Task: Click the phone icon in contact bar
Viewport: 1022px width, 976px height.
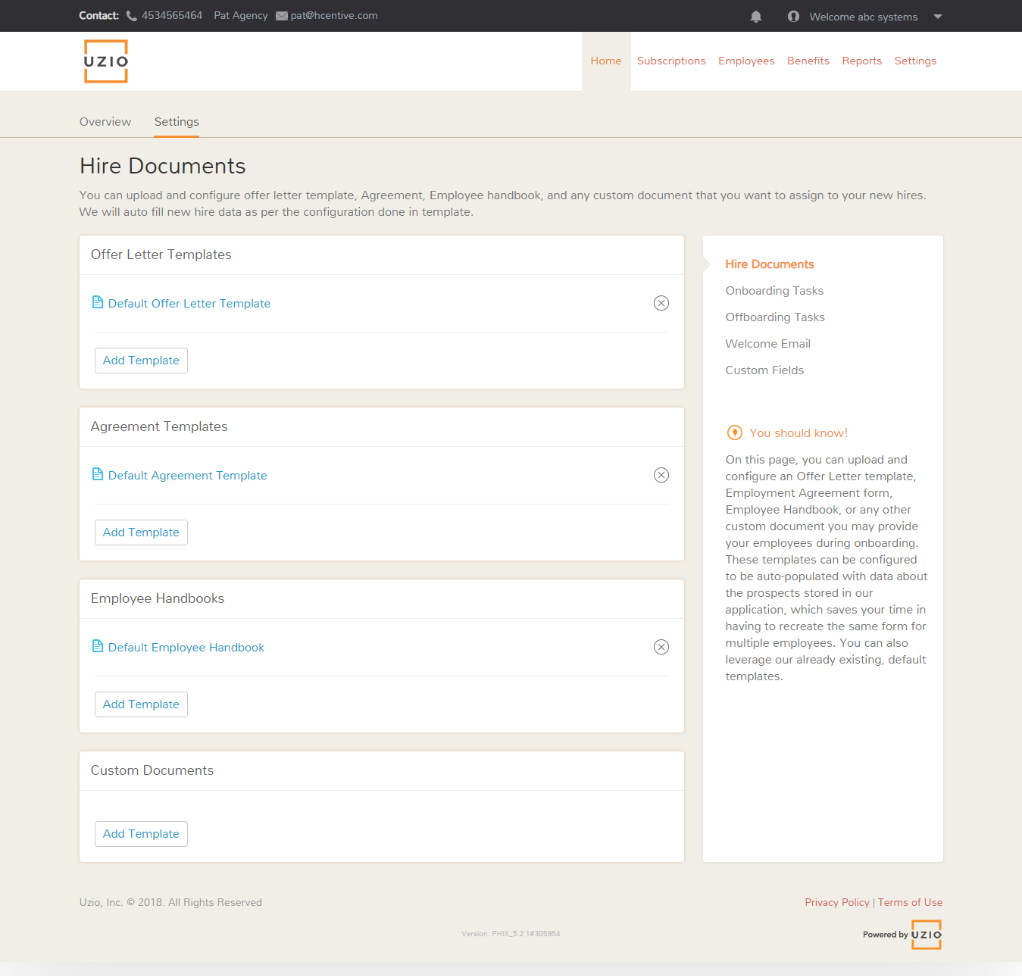Action: (132, 16)
